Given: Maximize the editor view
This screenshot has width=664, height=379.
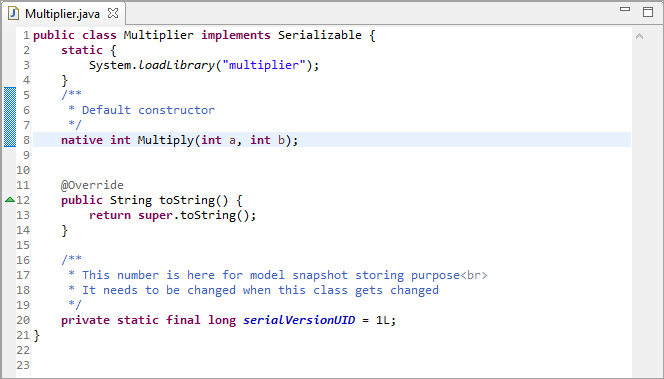Looking at the screenshot, I should (x=648, y=11).
